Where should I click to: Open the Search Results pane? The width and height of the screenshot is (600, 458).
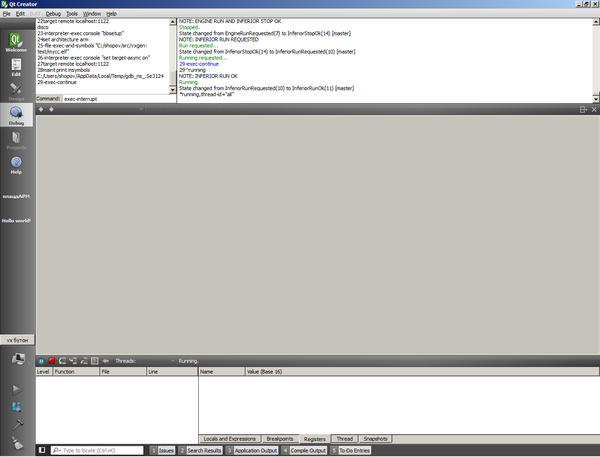(x=200, y=450)
